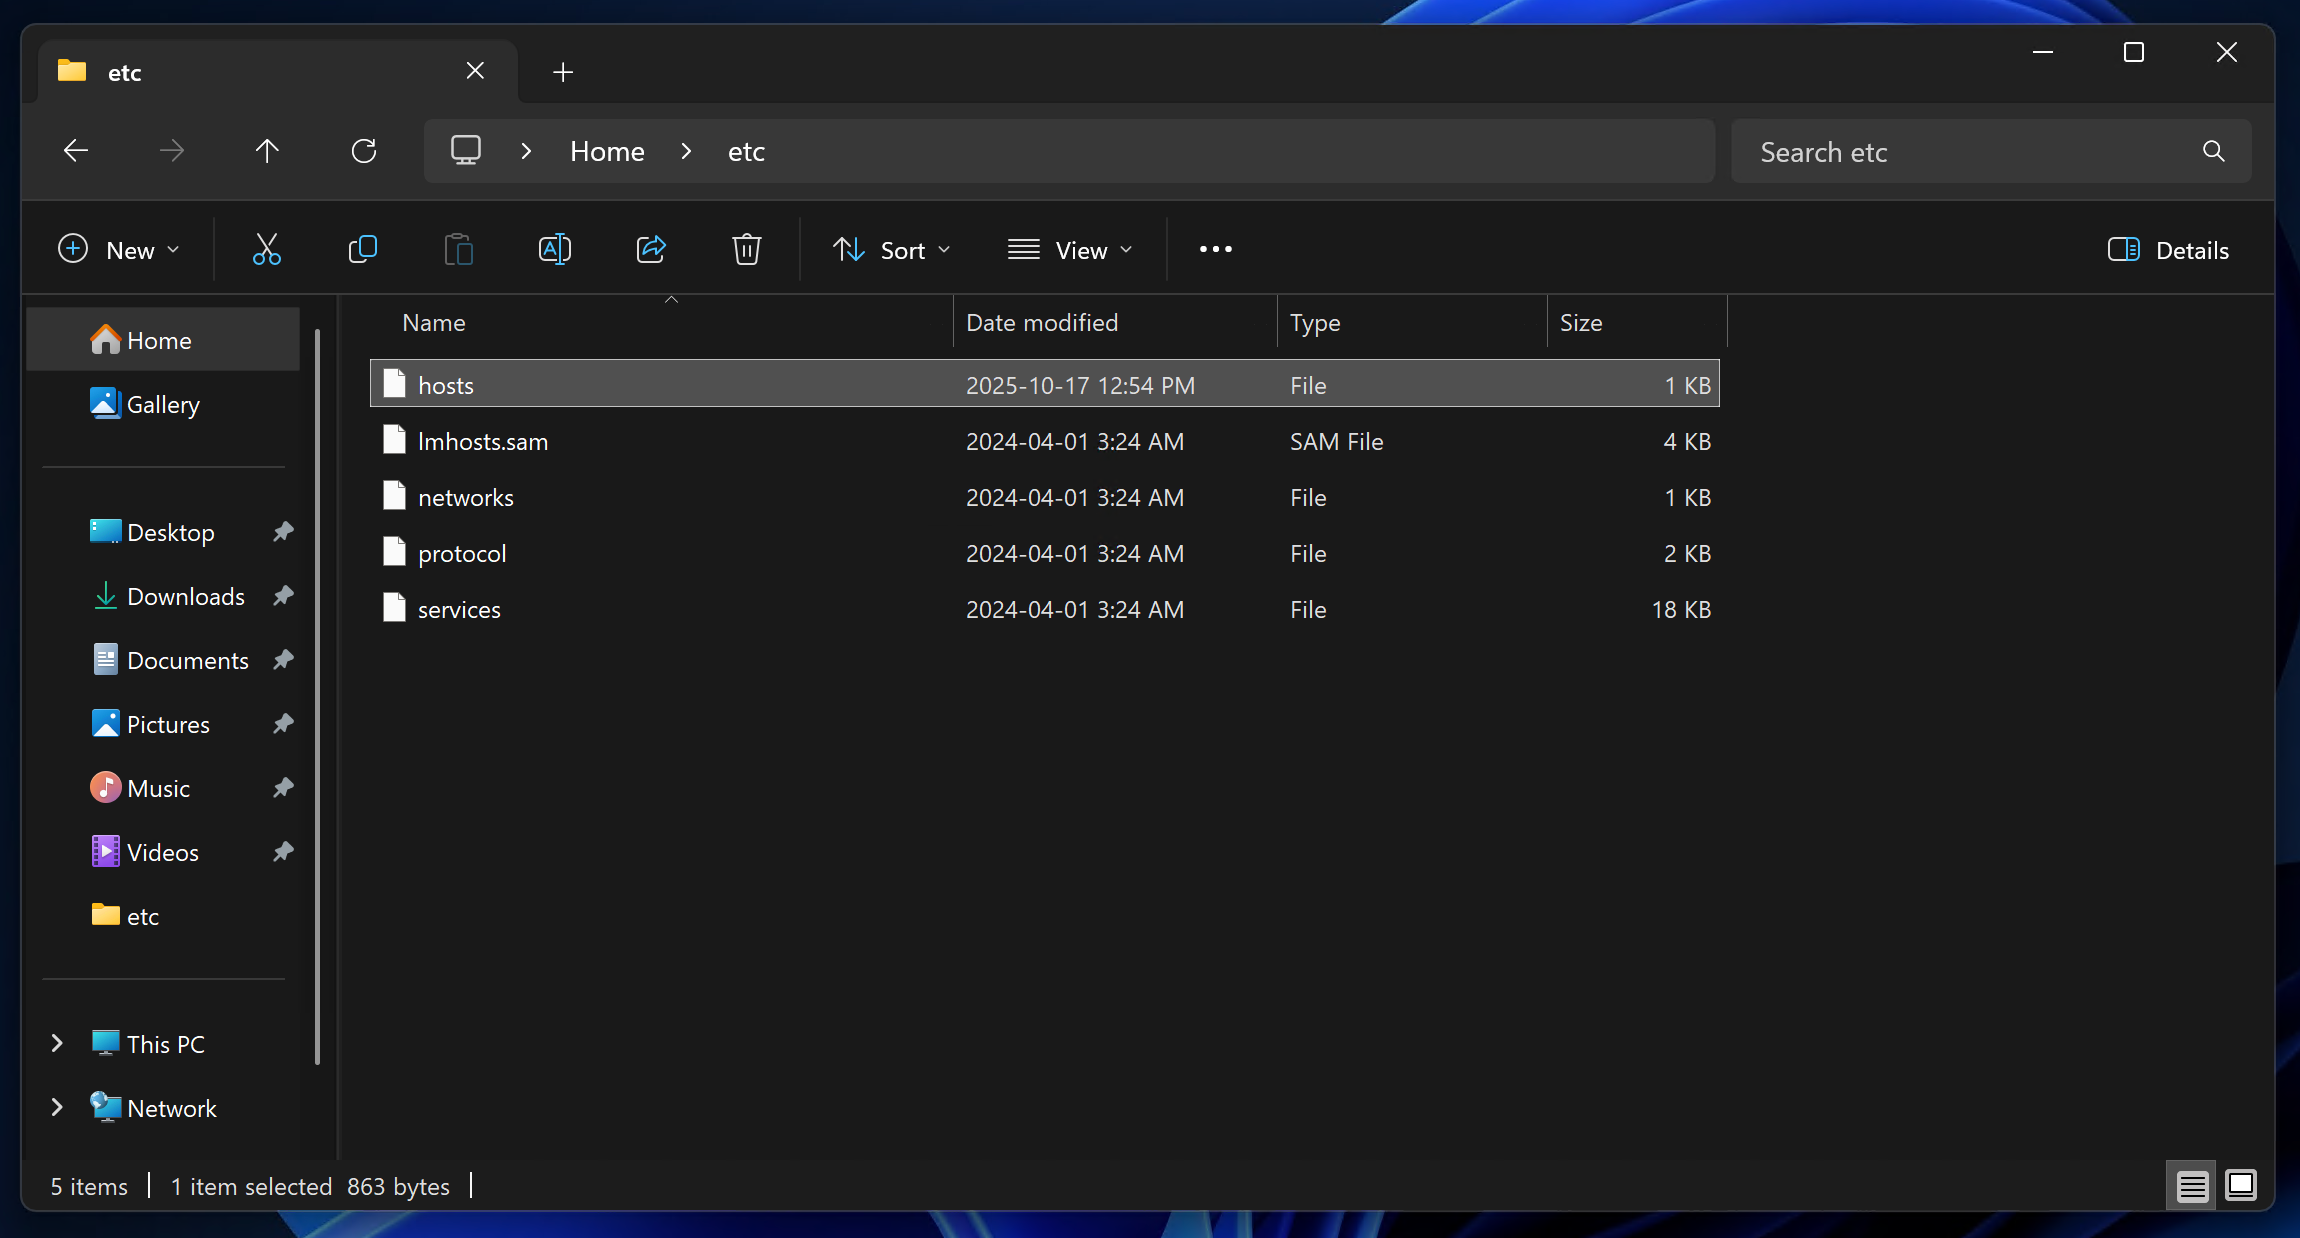
Task: Open the See more menu
Action: [x=1214, y=249]
